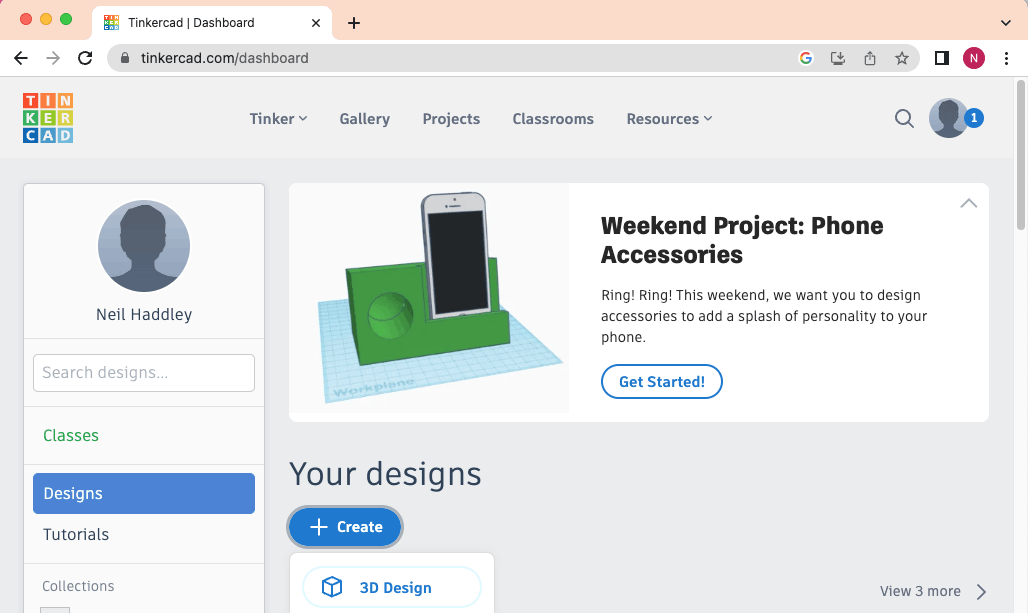Click the blue Create button
This screenshot has width=1028, height=613.
tap(345, 527)
